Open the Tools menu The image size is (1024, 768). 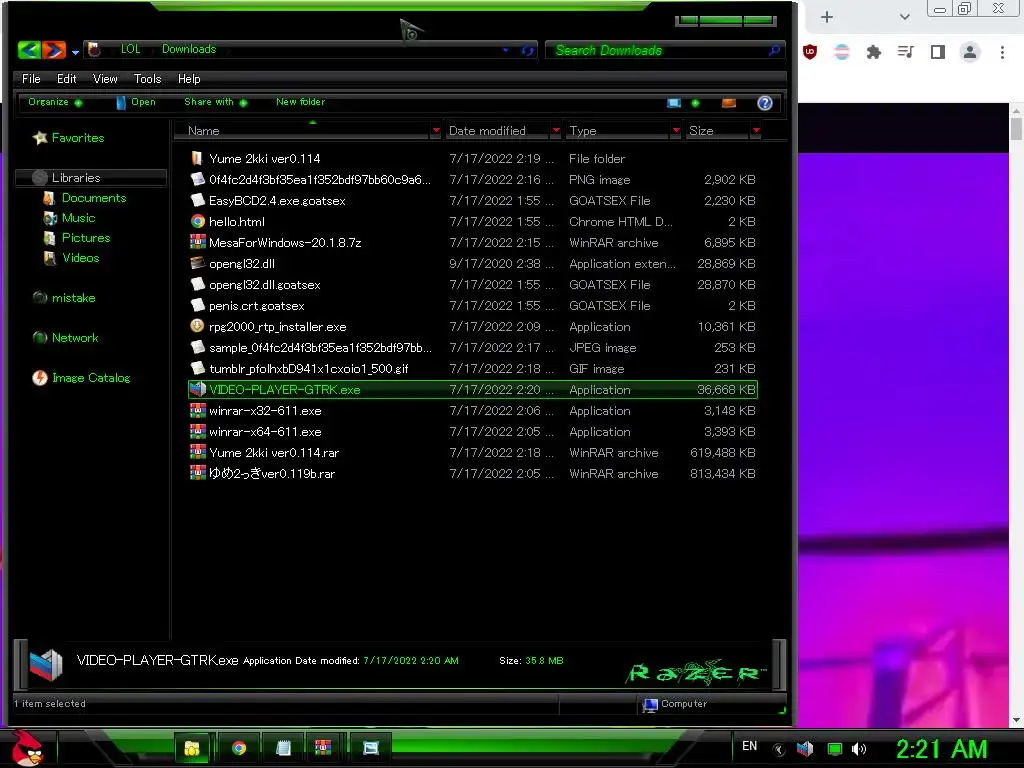147,78
